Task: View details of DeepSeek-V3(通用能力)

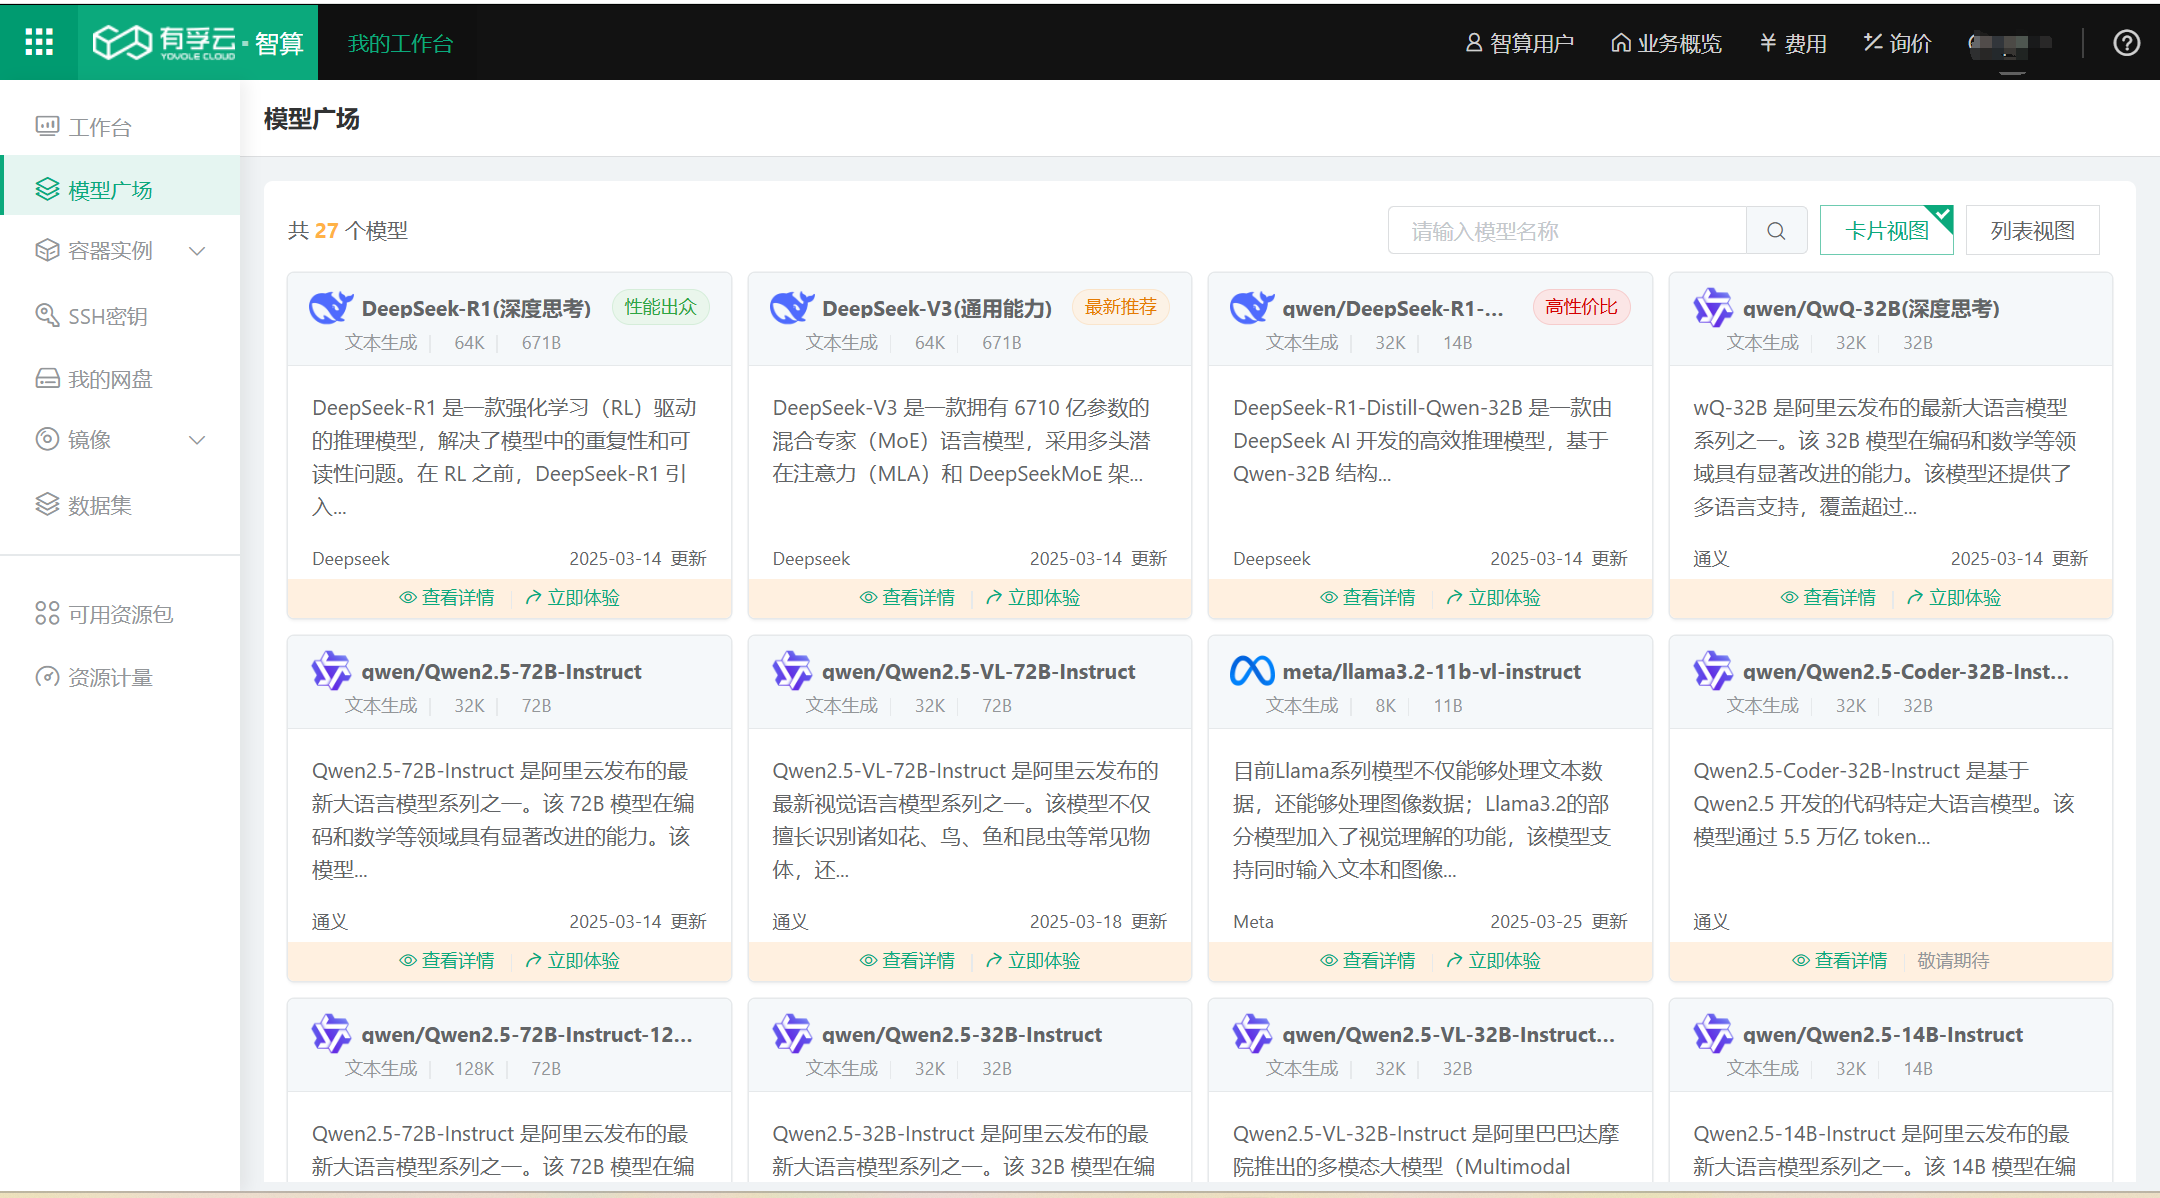Action: [x=907, y=597]
